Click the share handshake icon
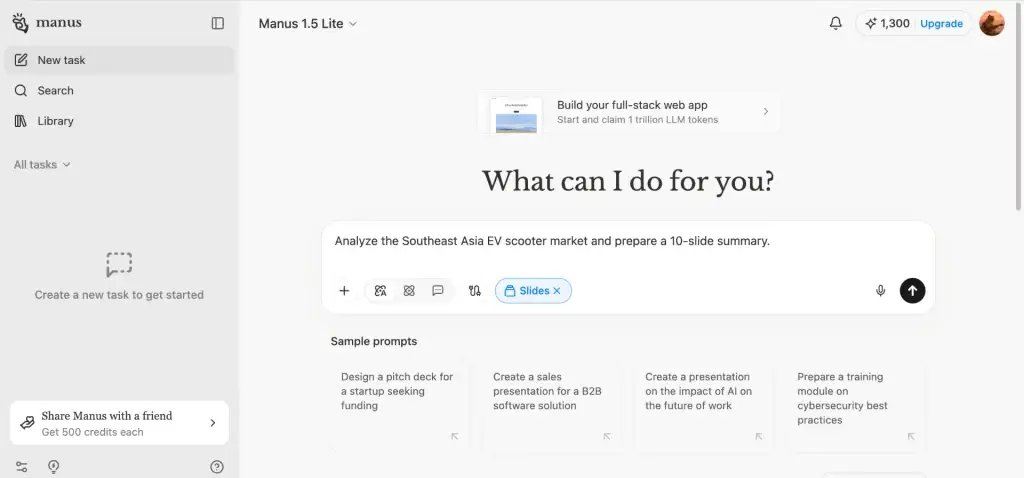1024x478 pixels. click(x=27, y=423)
